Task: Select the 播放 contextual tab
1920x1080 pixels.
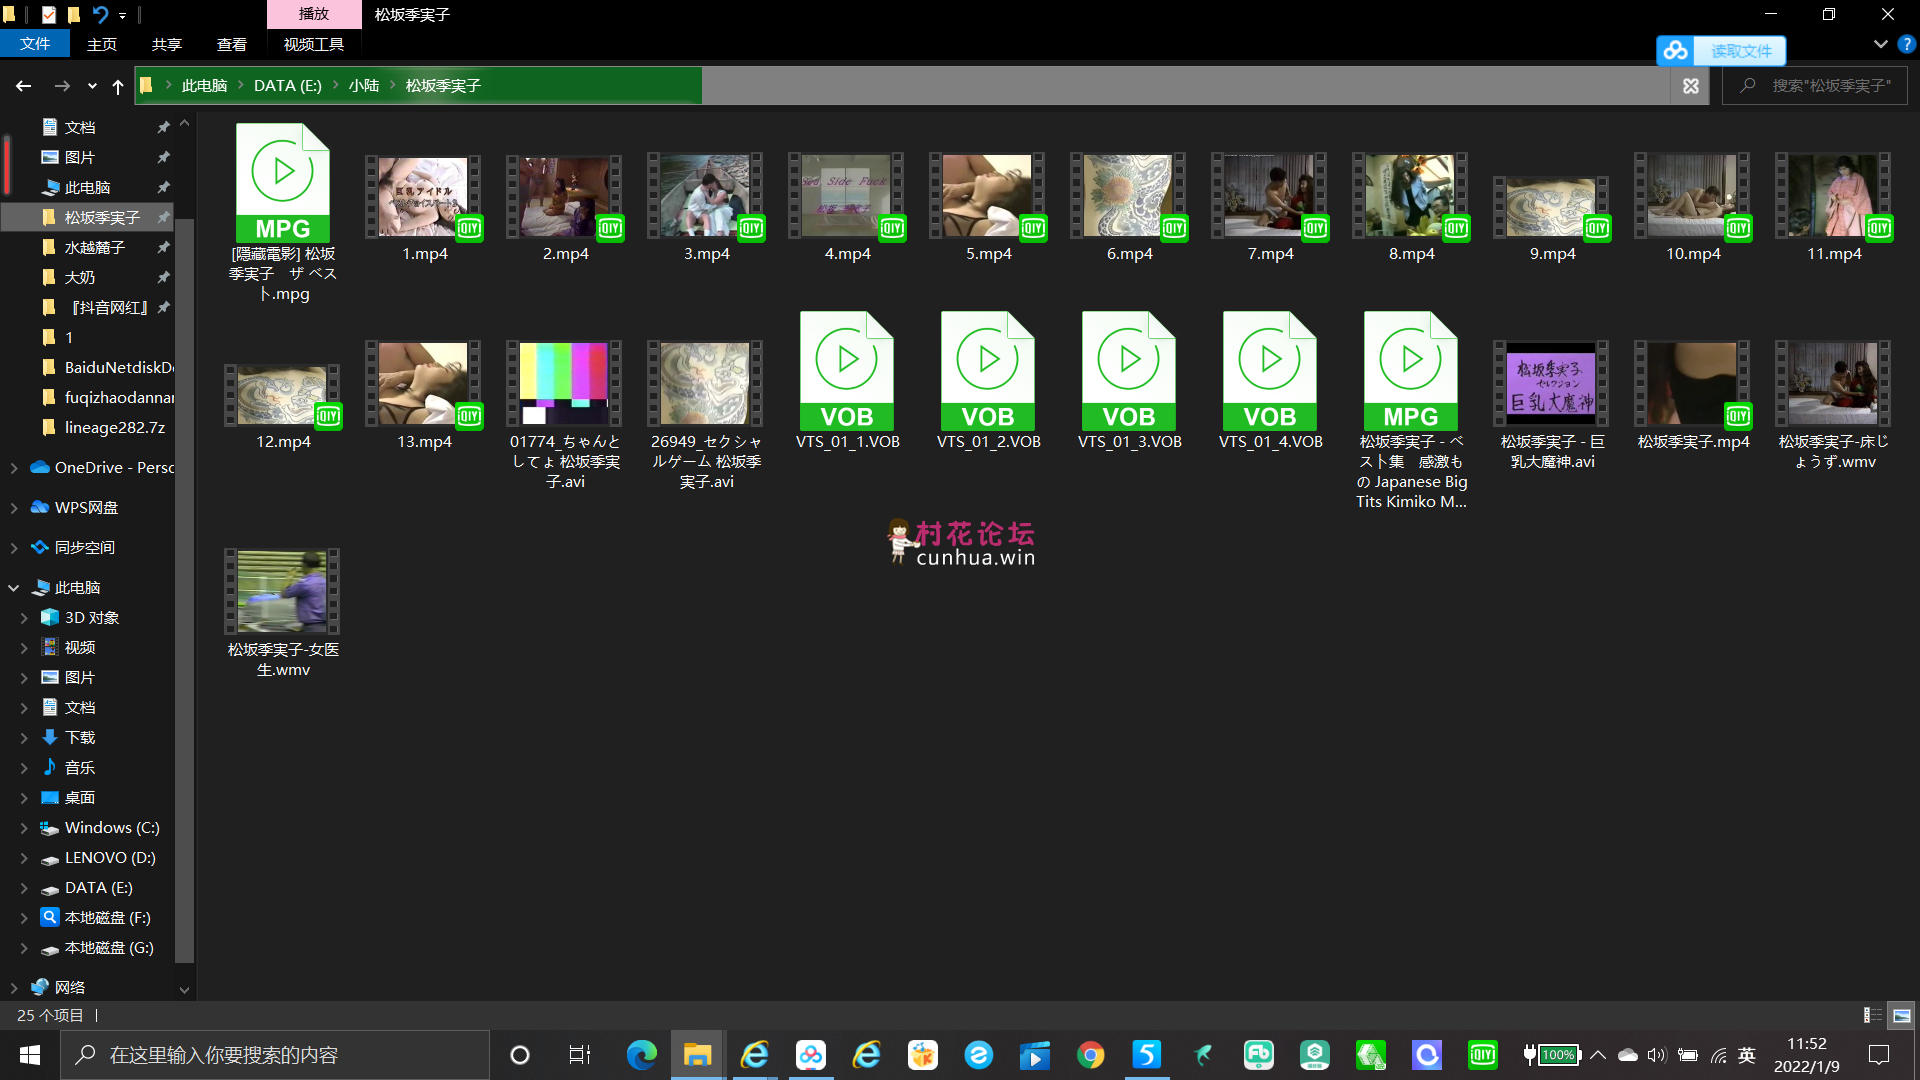Action: tap(313, 14)
